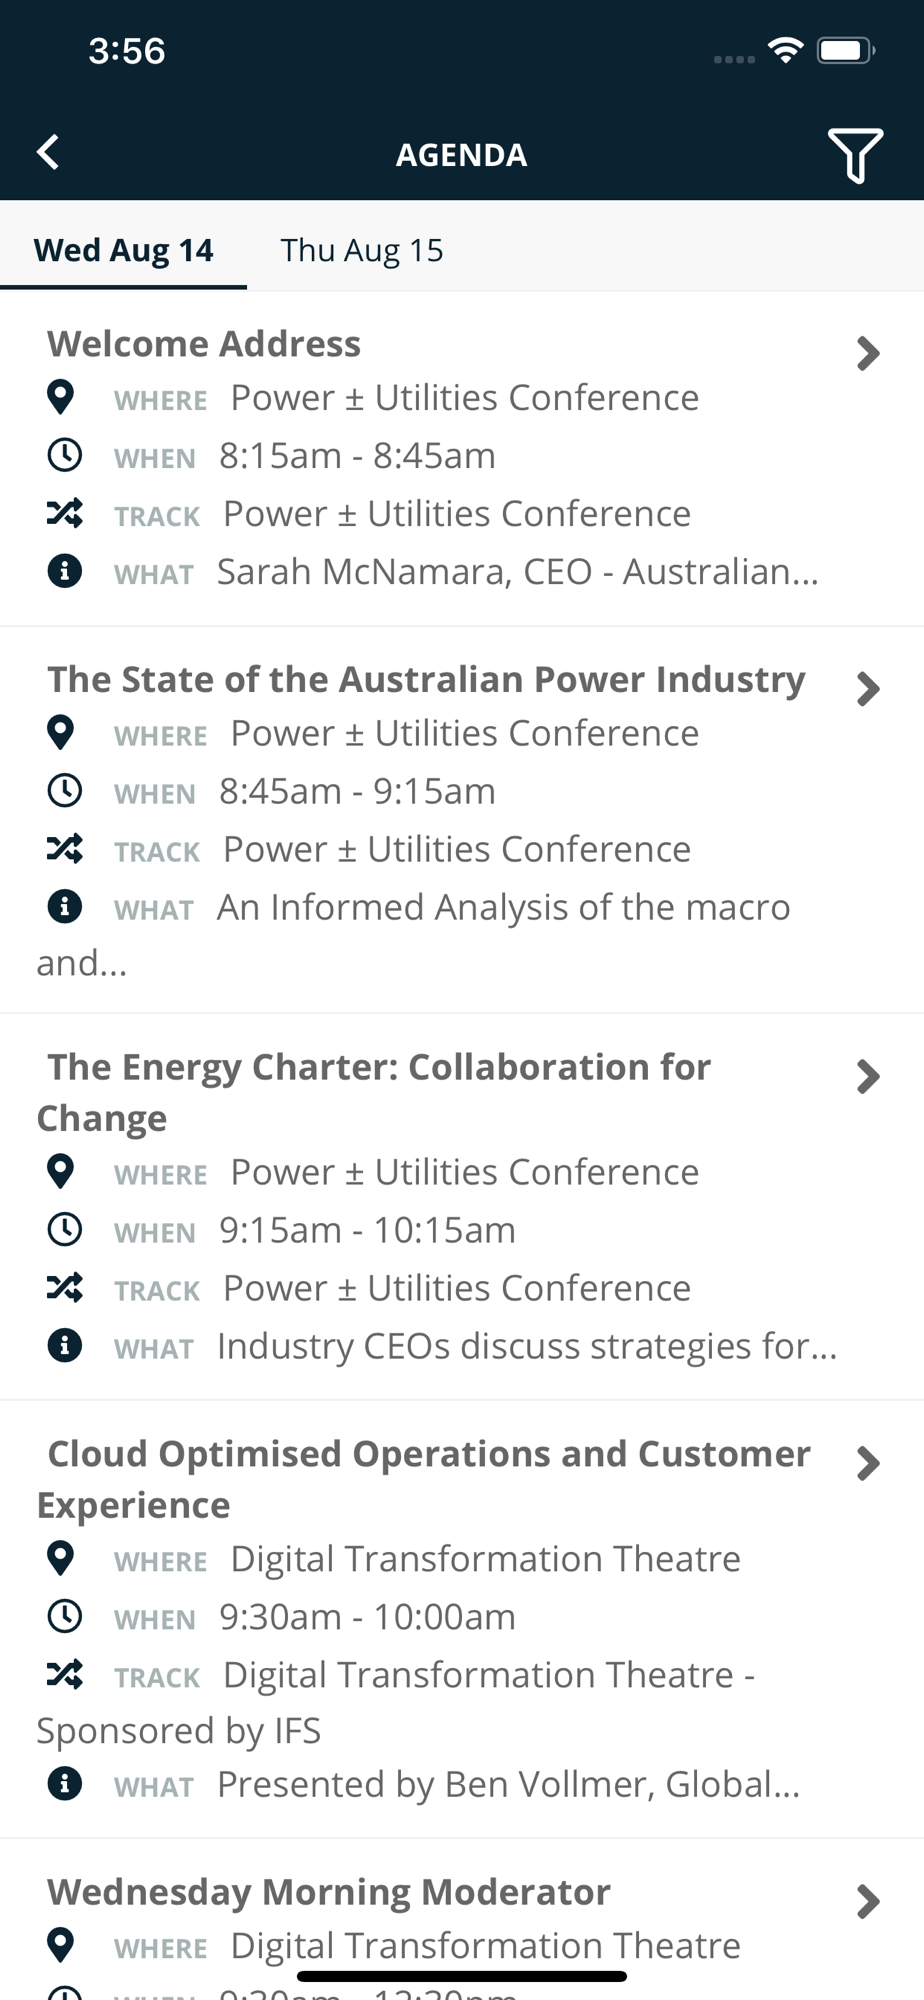The height and width of the screenshot is (2000, 924).
Task: Expand Wednesday Morning Moderator chevron
Action: tap(868, 1902)
